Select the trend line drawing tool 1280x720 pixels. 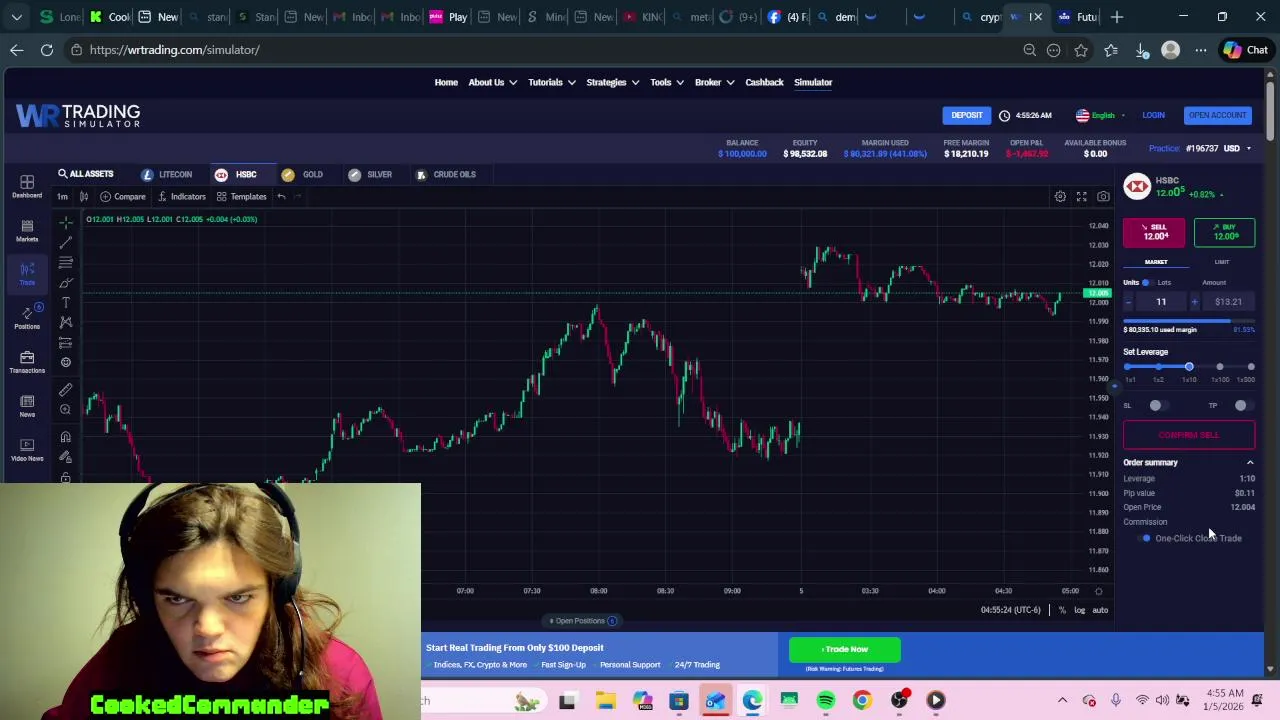tap(66, 242)
